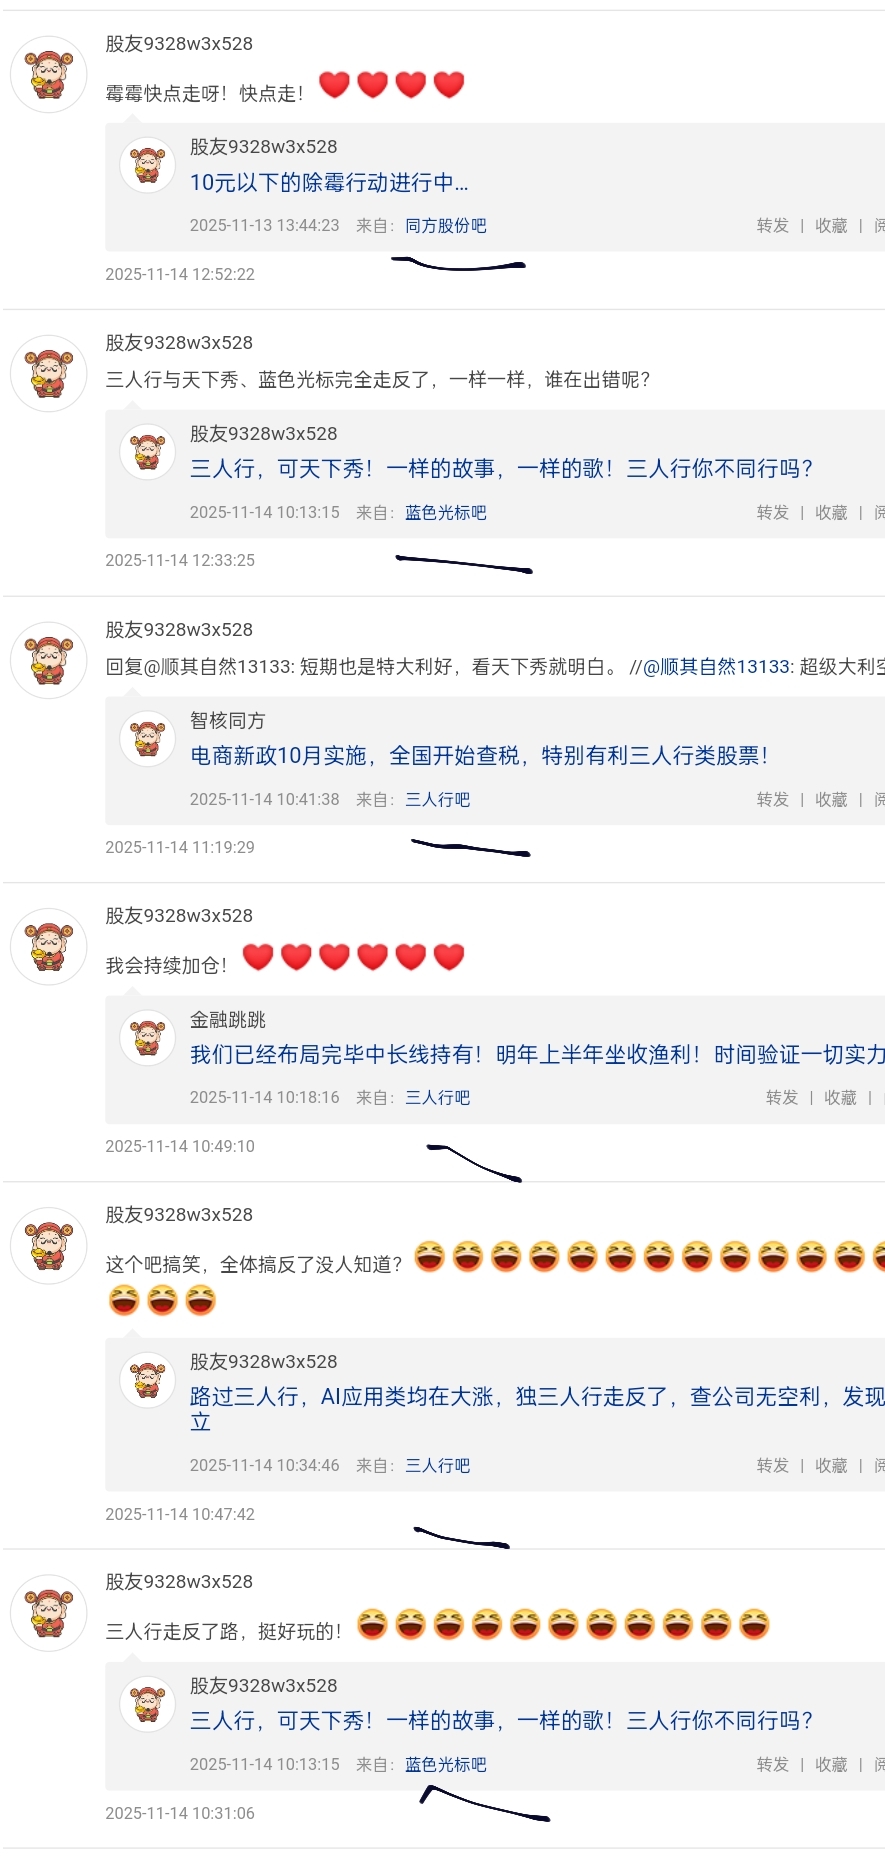Open avatar of the 这个吧搞笑 post

point(49,1246)
